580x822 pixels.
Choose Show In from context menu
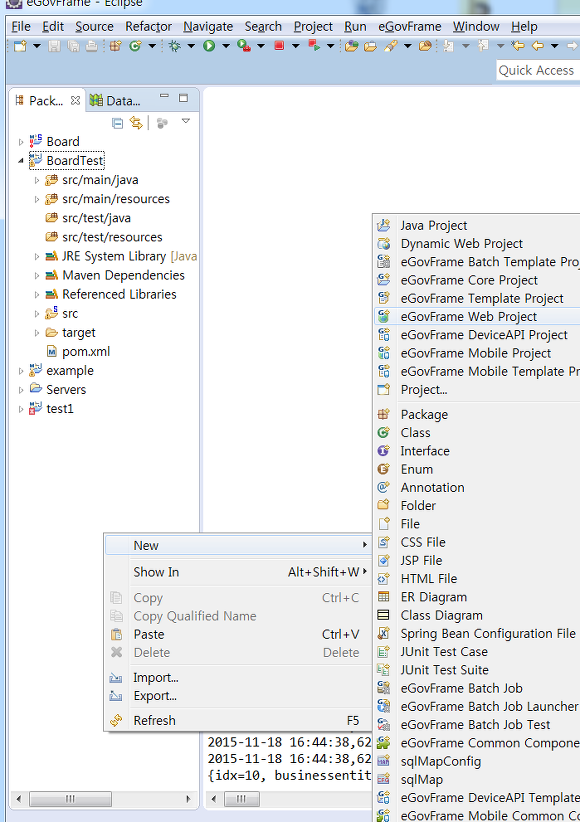pyautogui.click(x=238, y=572)
